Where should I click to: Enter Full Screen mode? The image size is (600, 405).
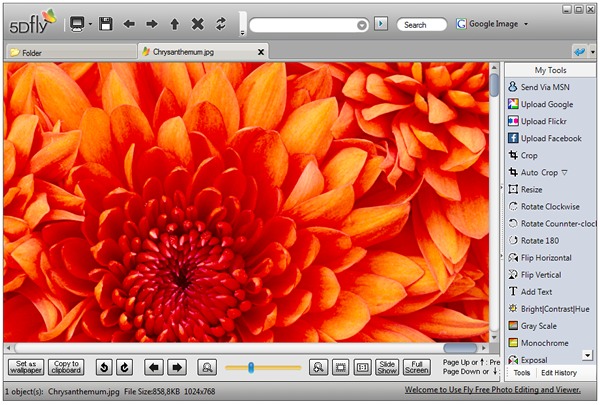[417, 367]
